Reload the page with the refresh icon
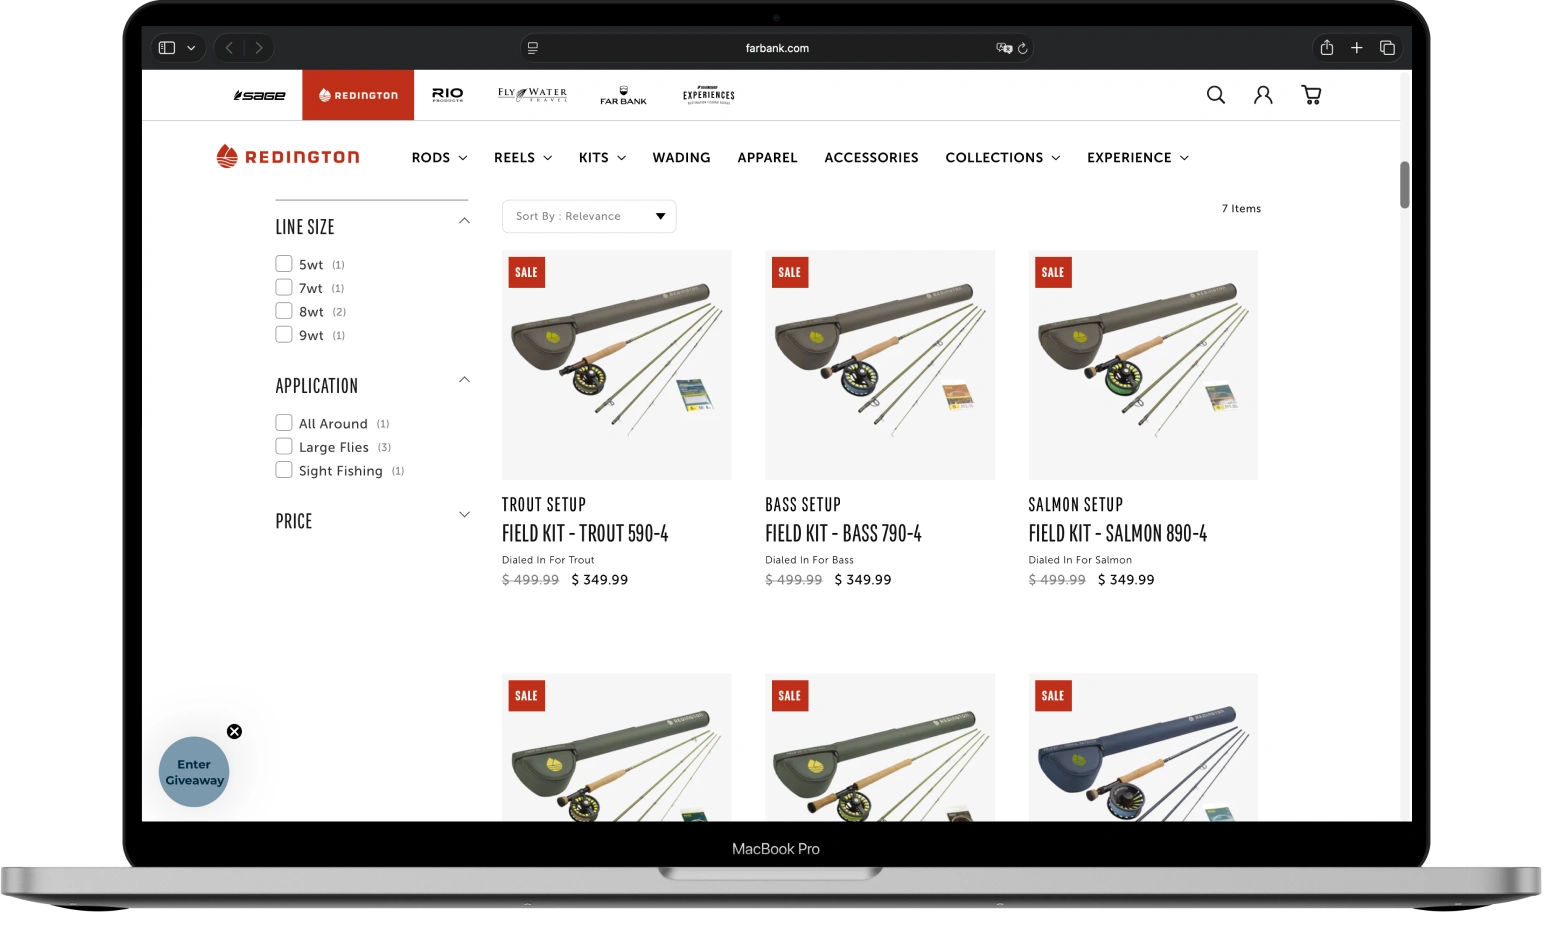Image resolution: width=1546 pixels, height=936 pixels. (x=1022, y=48)
